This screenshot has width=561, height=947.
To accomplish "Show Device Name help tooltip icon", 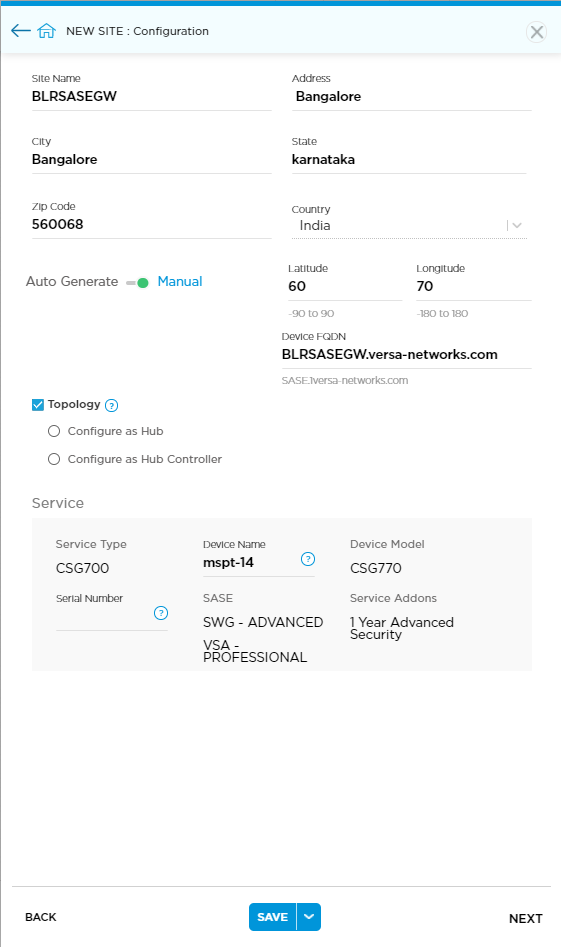I will pos(308,559).
